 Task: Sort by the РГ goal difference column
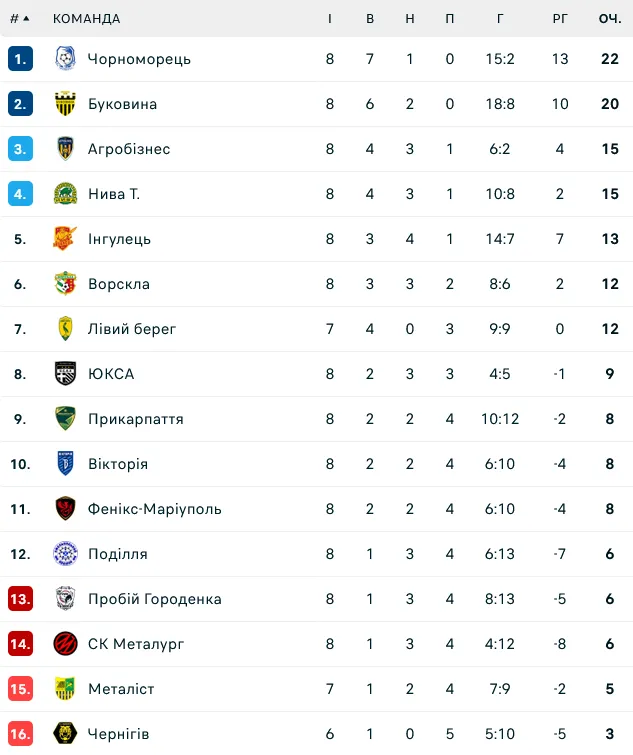tap(560, 19)
